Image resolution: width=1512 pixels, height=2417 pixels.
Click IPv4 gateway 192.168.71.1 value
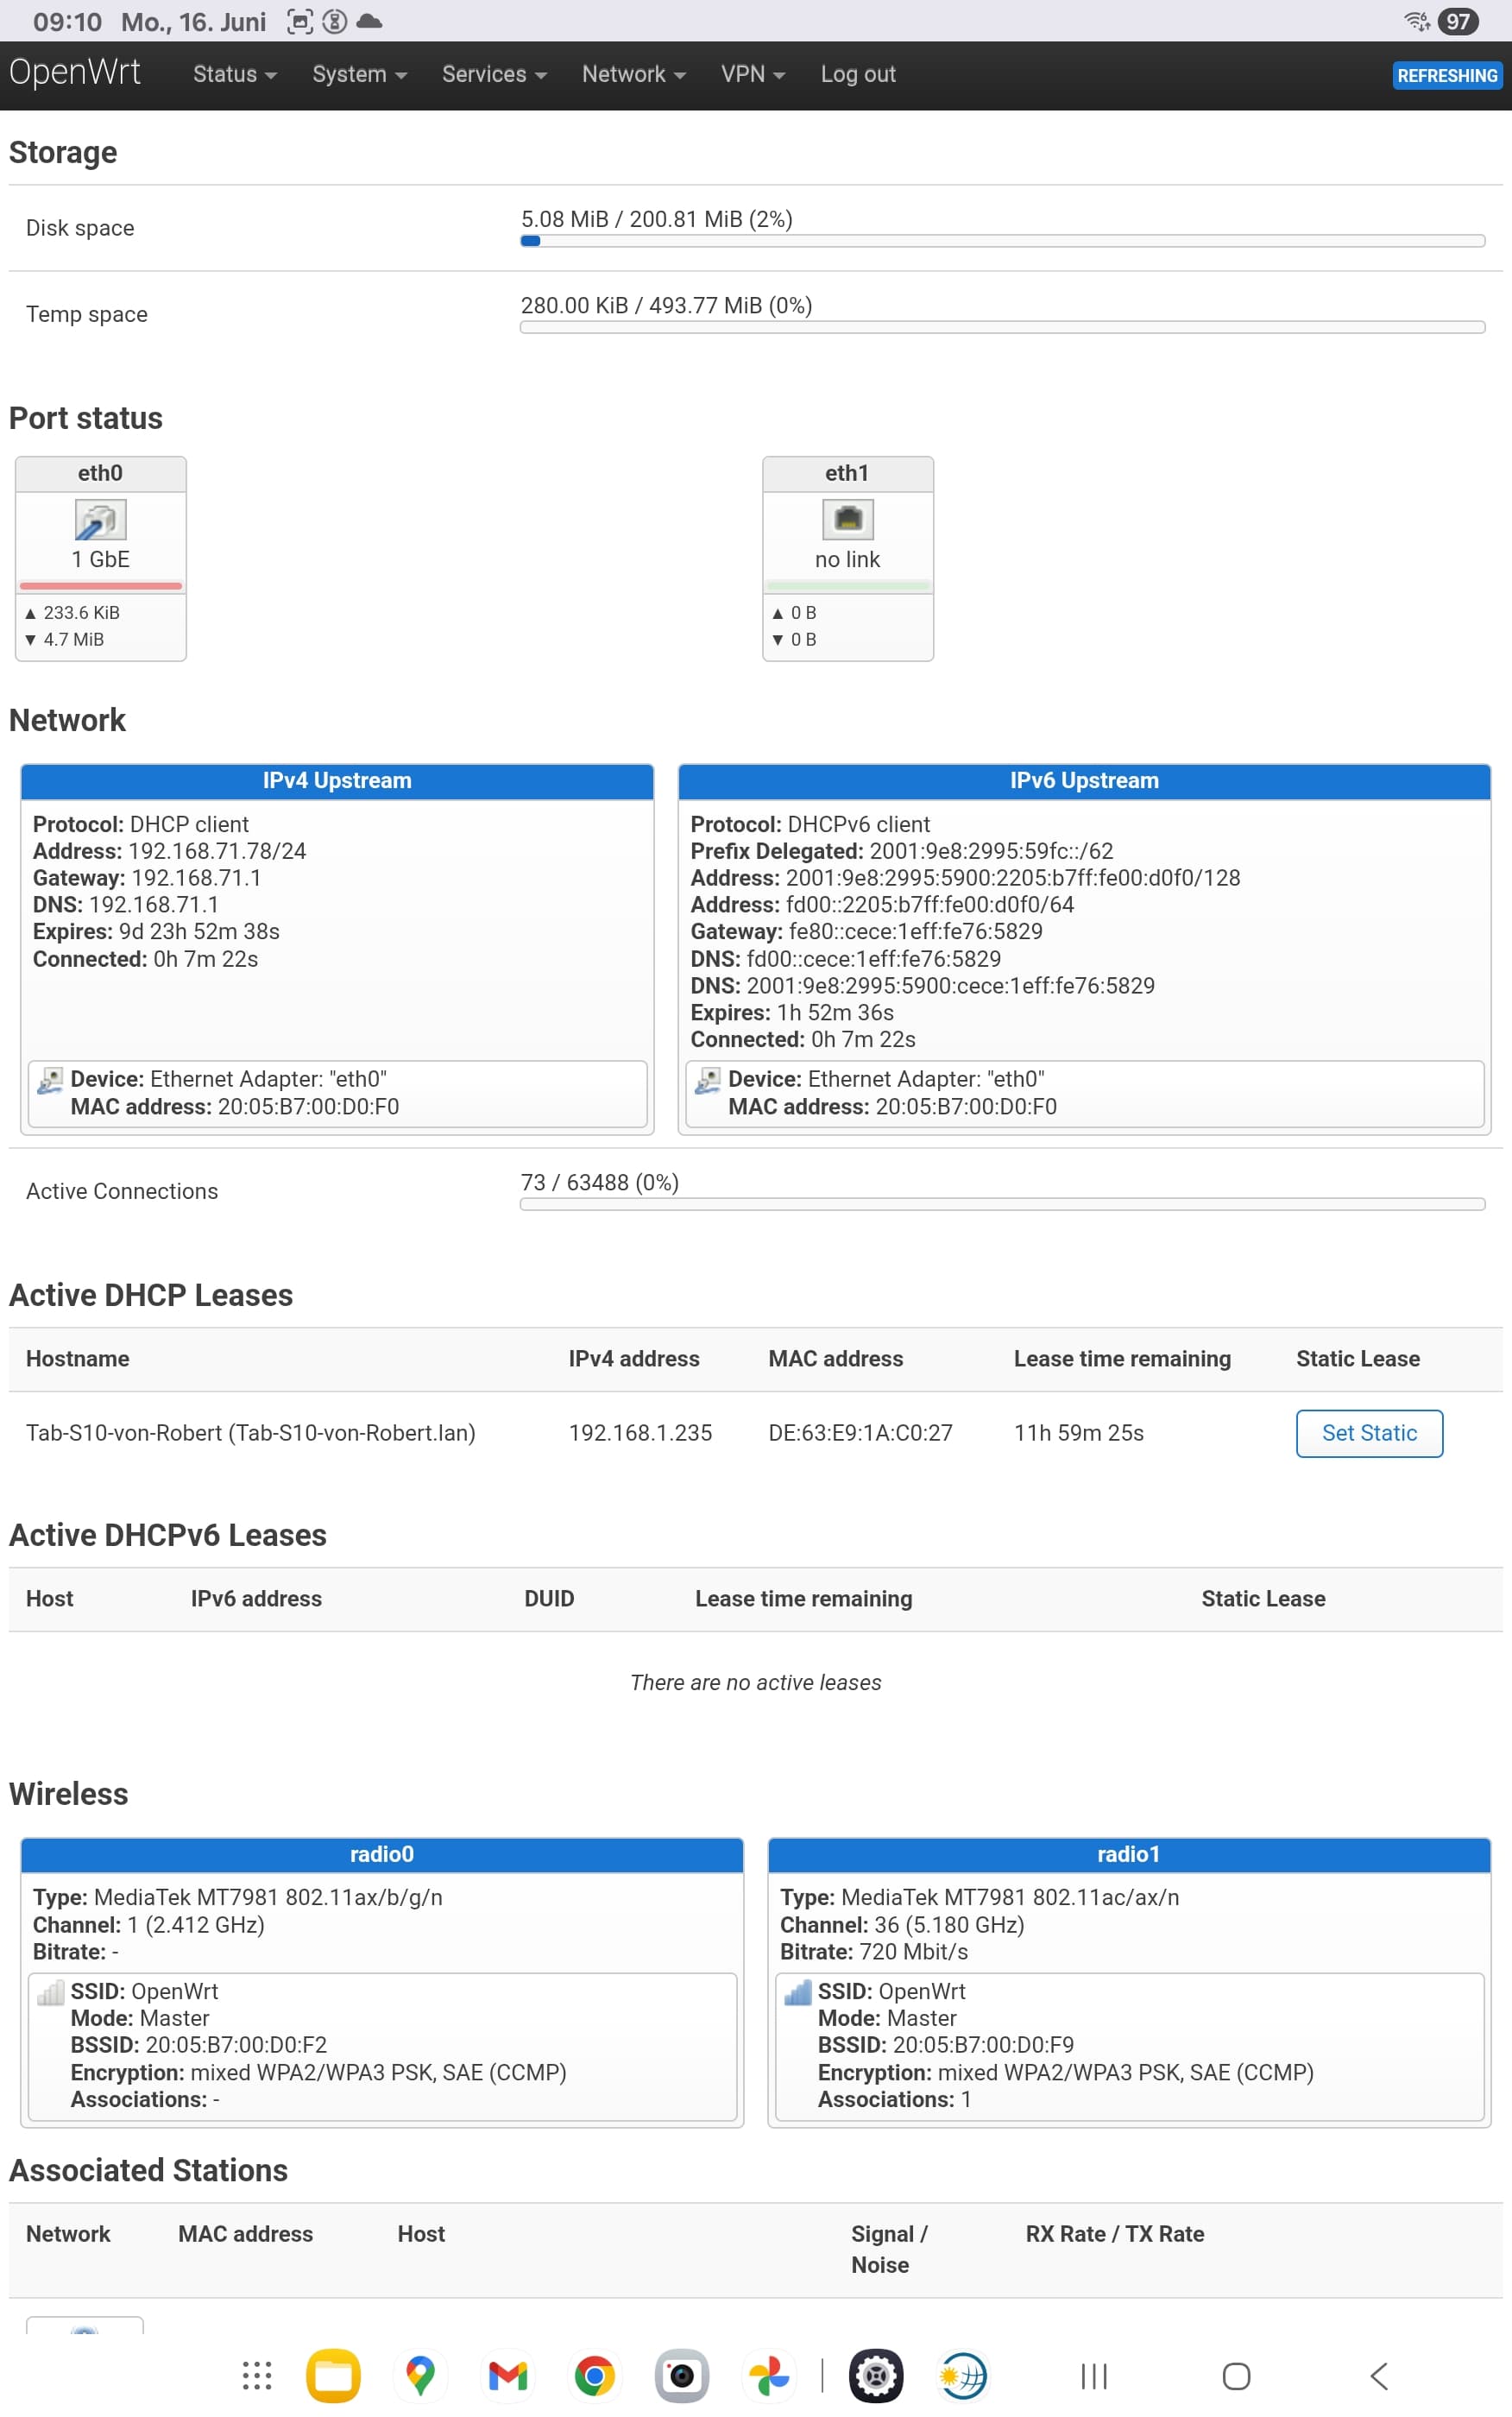tap(196, 877)
